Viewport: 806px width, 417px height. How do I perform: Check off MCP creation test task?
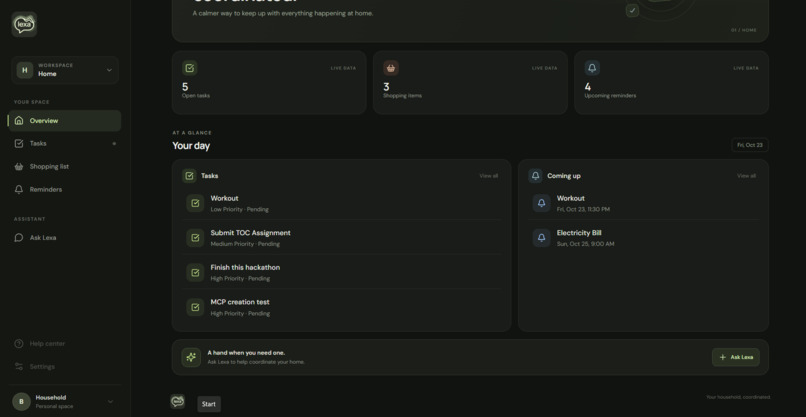click(195, 307)
